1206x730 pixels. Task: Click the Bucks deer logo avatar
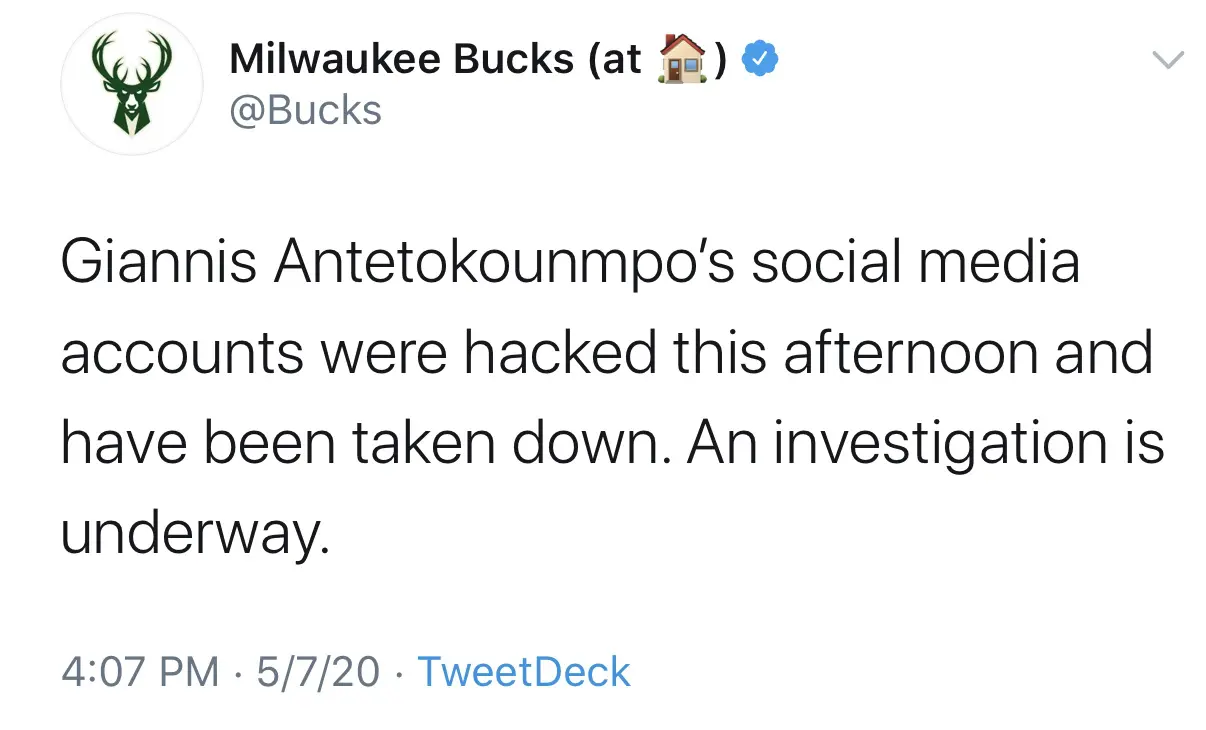pos(133,85)
